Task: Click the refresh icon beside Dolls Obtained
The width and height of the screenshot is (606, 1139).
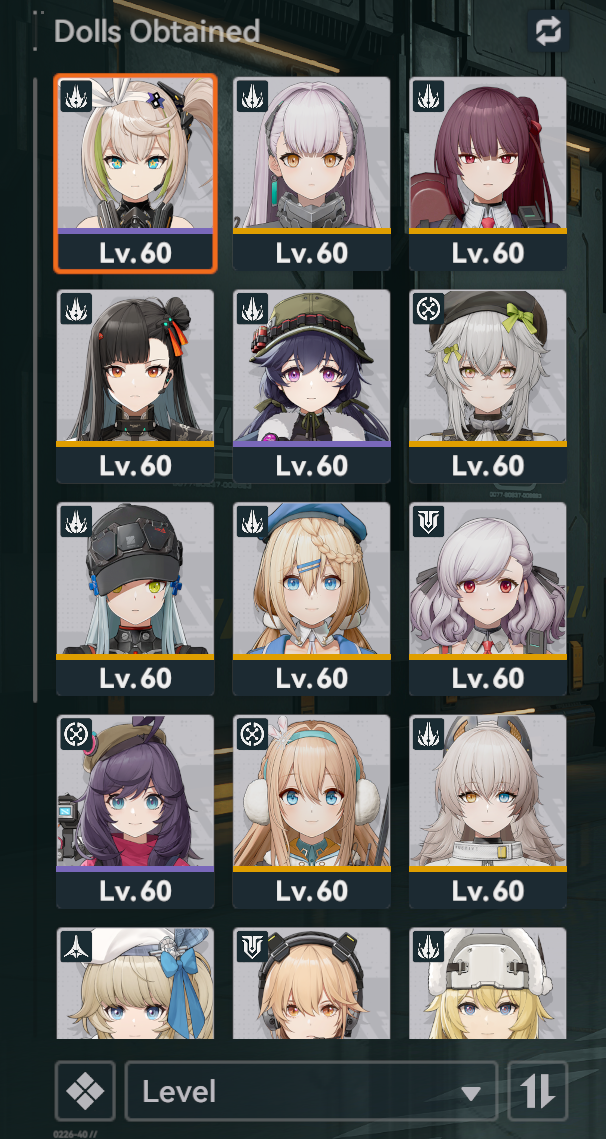Action: pos(547,31)
